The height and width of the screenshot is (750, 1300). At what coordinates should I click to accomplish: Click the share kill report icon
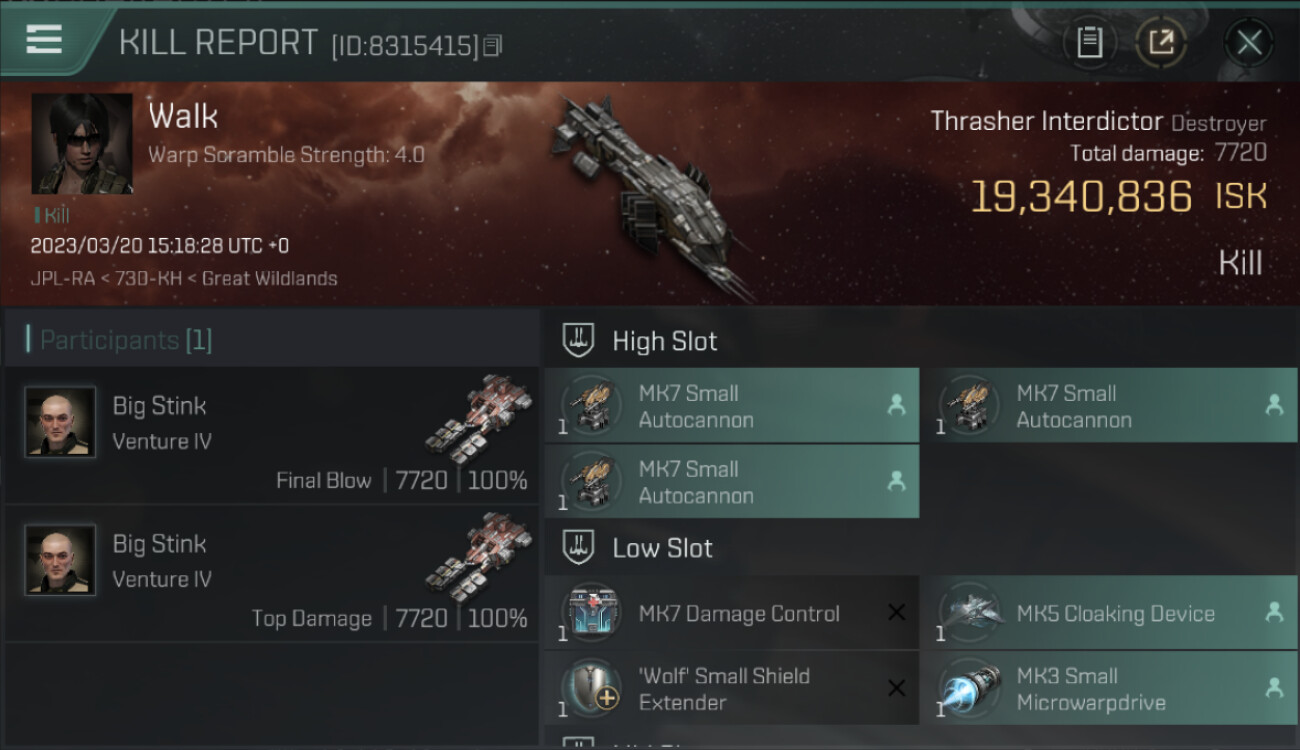point(1161,42)
